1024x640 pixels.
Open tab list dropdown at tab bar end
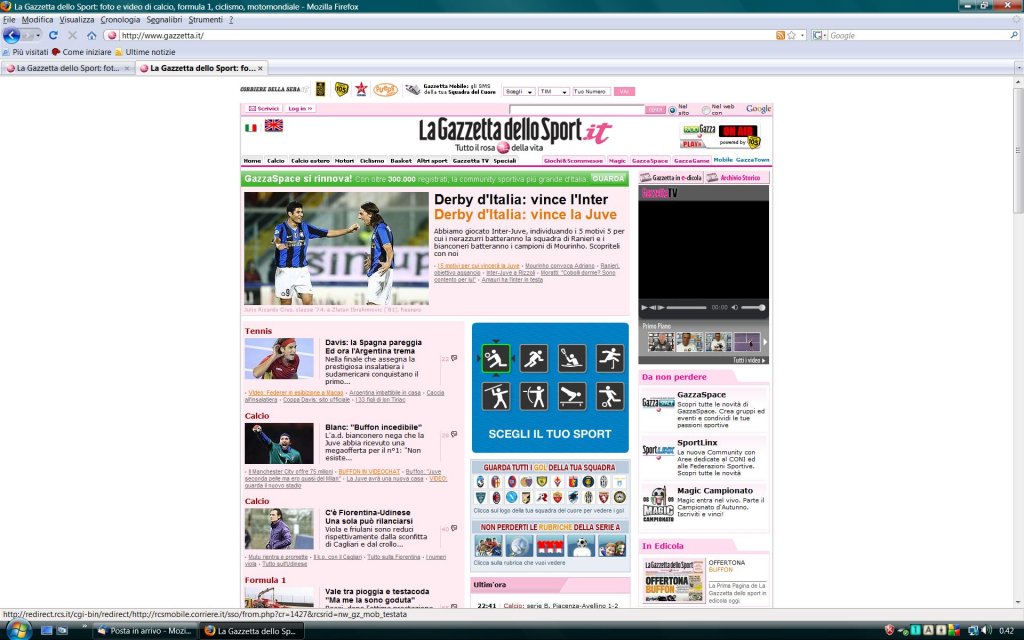tap(1018, 67)
